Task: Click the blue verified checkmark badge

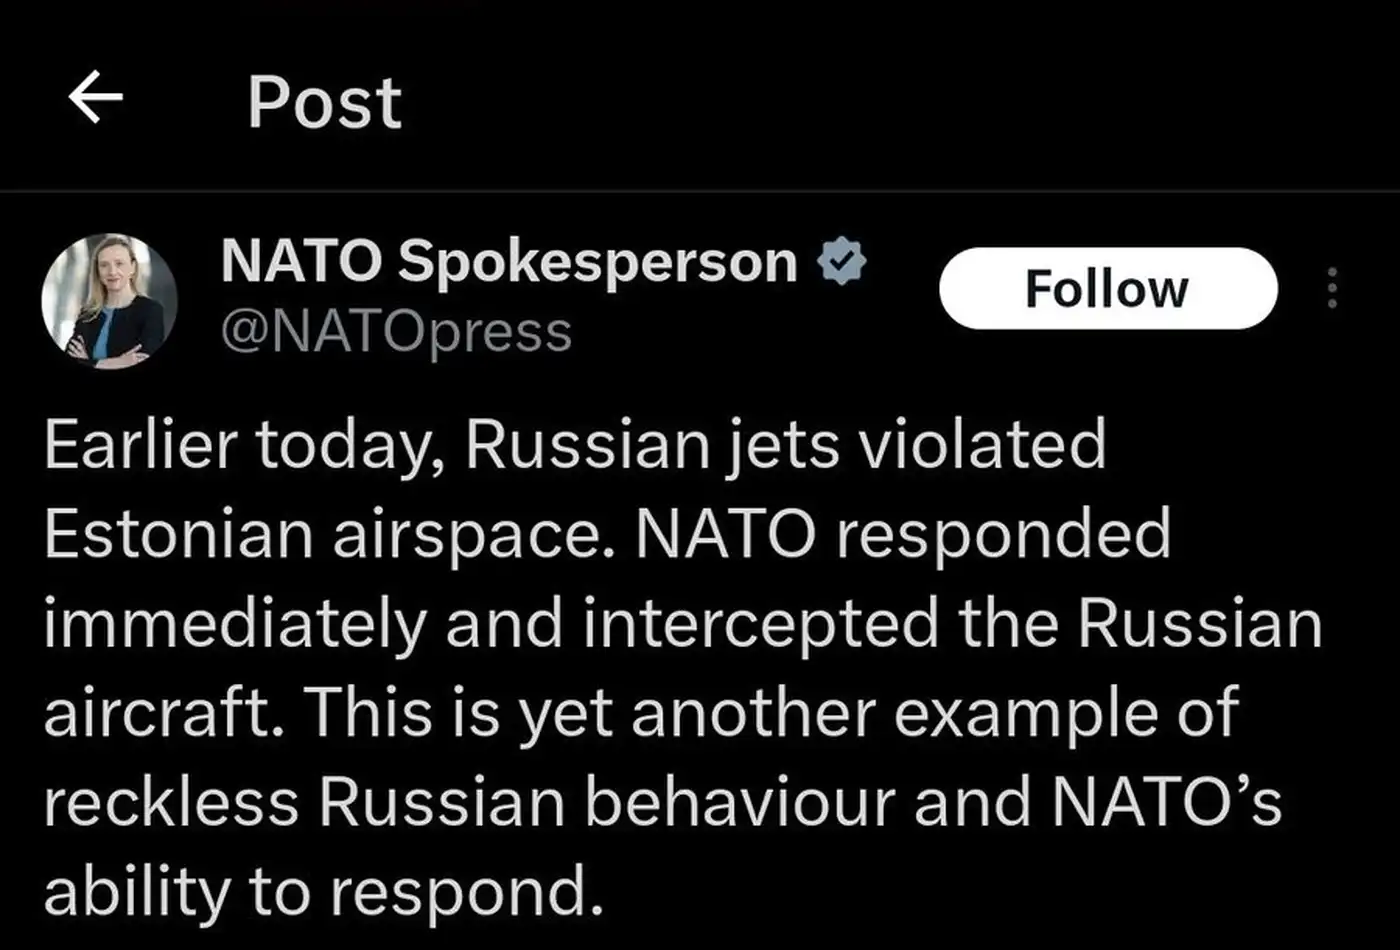Action: 842,262
